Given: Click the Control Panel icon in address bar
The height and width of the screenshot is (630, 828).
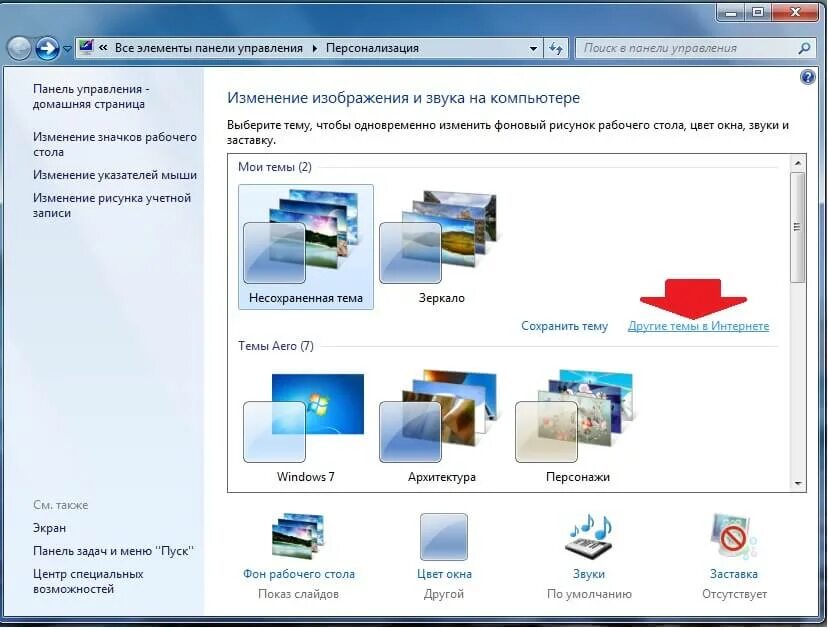Looking at the screenshot, I should [x=86, y=48].
